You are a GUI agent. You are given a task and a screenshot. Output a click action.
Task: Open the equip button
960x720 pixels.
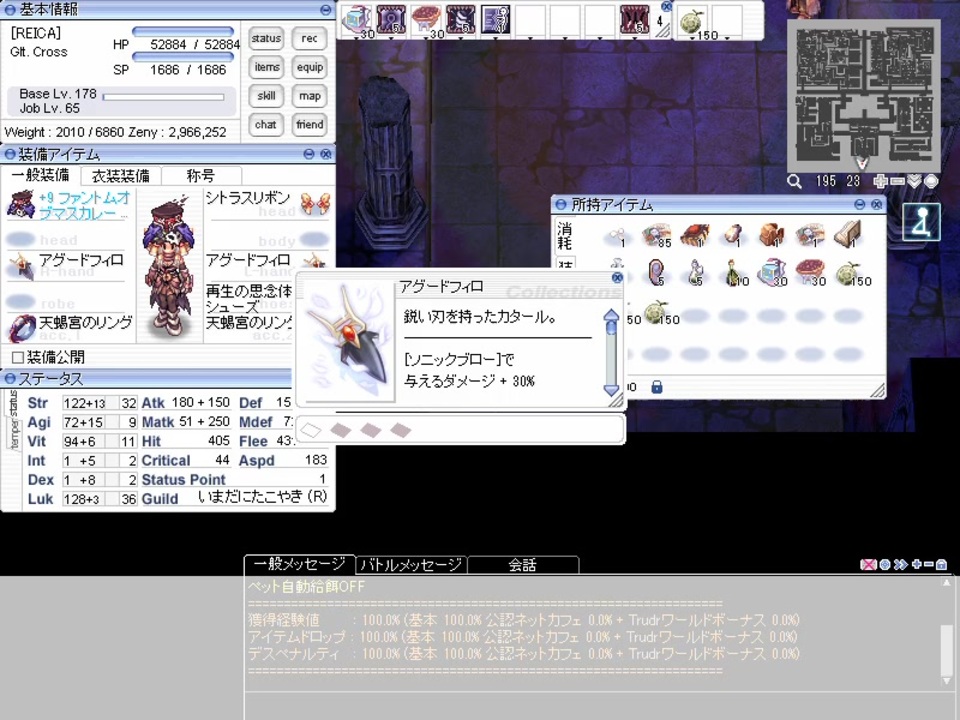pyautogui.click(x=309, y=67)
